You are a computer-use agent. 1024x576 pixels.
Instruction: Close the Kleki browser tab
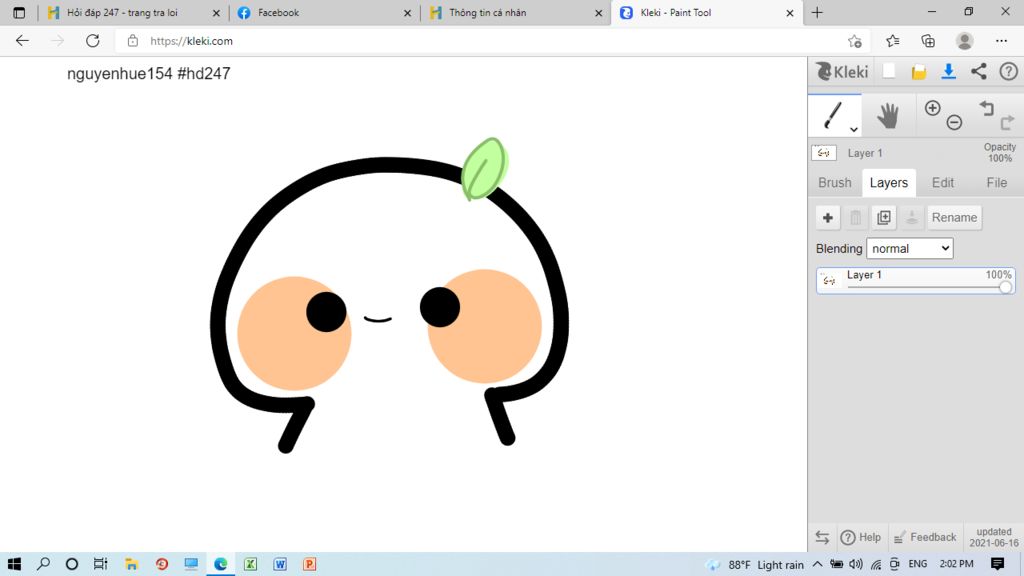(790, 12)
